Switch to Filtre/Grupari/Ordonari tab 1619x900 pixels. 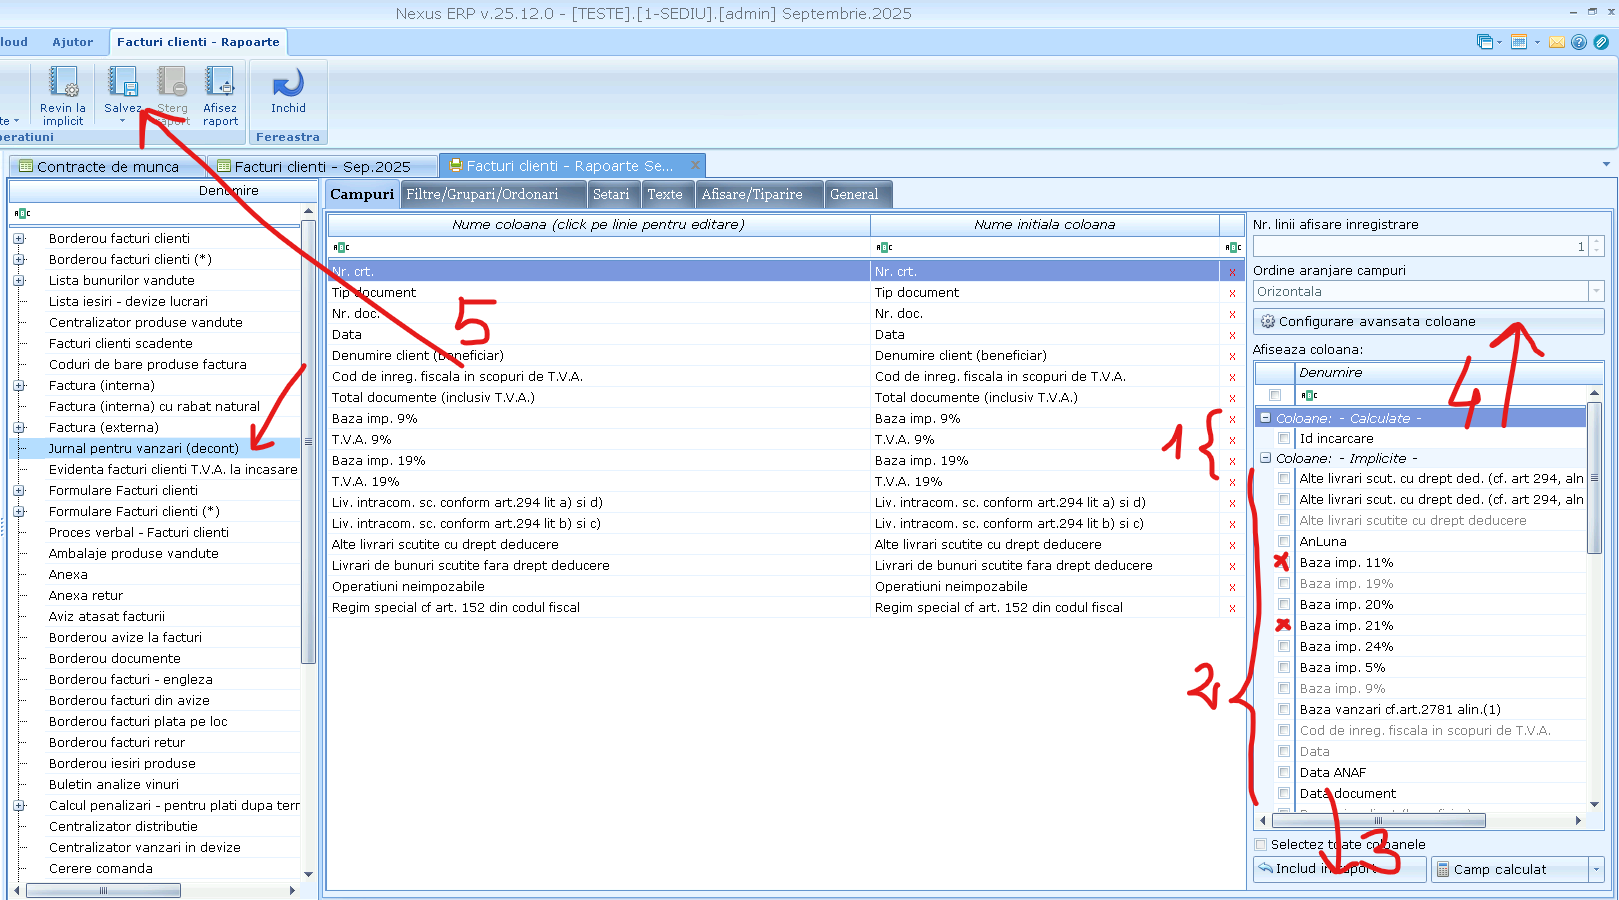(482, 195)
